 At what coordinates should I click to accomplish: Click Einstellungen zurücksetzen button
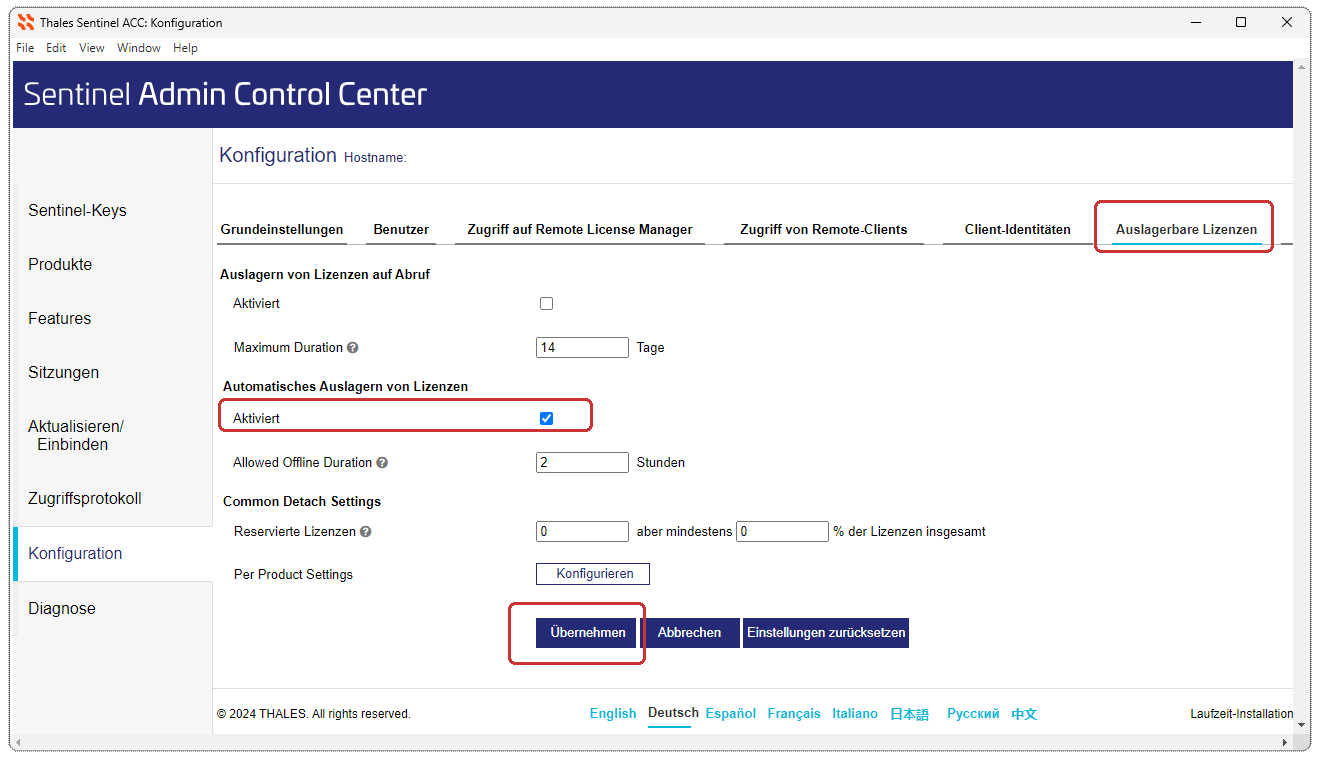pos(825,633)
